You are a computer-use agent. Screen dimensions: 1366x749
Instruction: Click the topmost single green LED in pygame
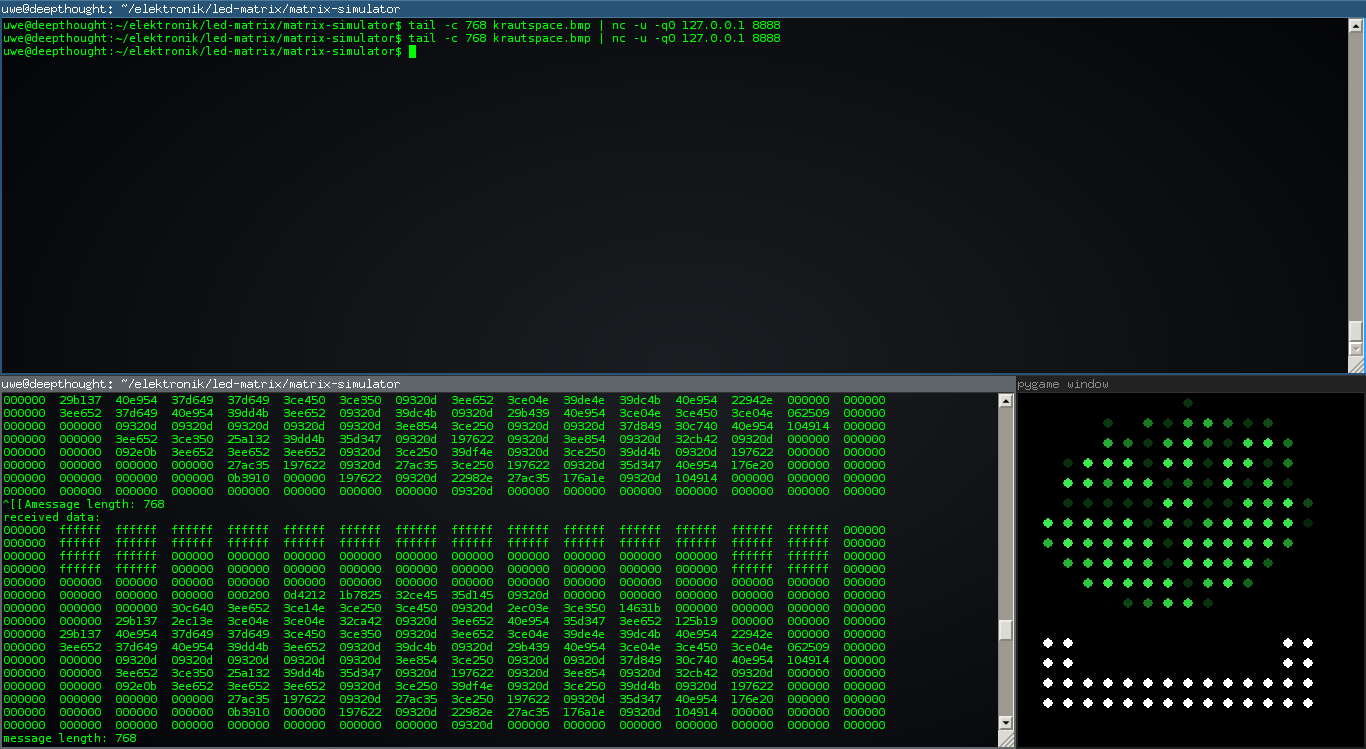coord(1188,403)
